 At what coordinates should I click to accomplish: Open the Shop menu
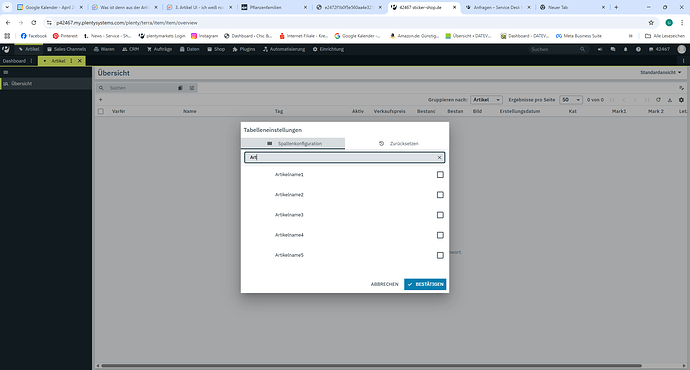click(x=217, y=49)
